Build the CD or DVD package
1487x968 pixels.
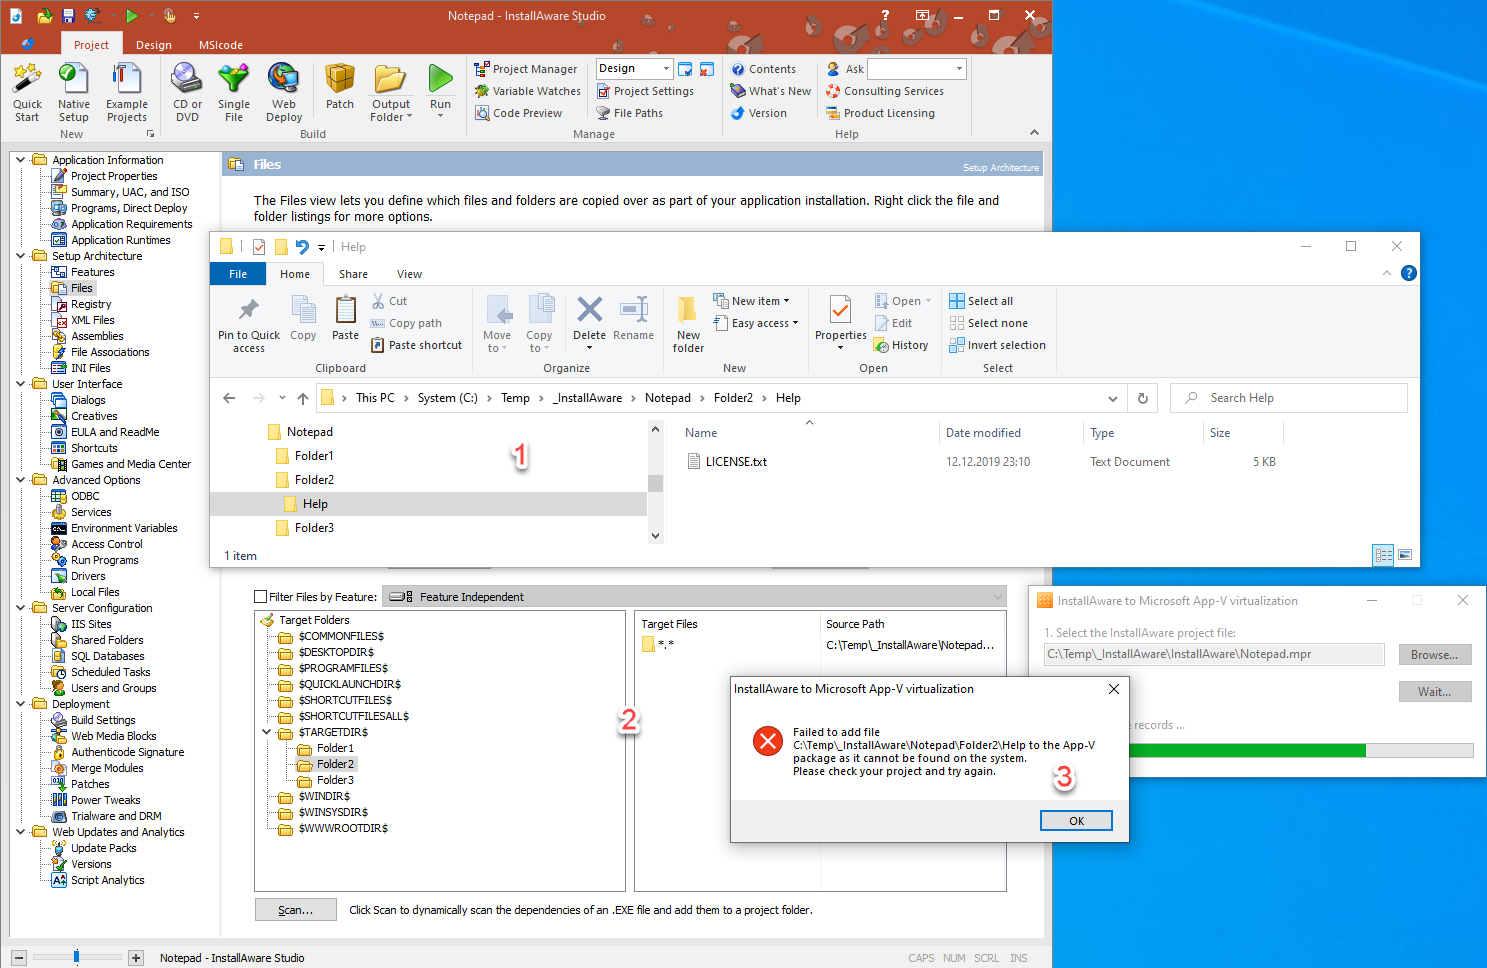click(x=187, y=92)
